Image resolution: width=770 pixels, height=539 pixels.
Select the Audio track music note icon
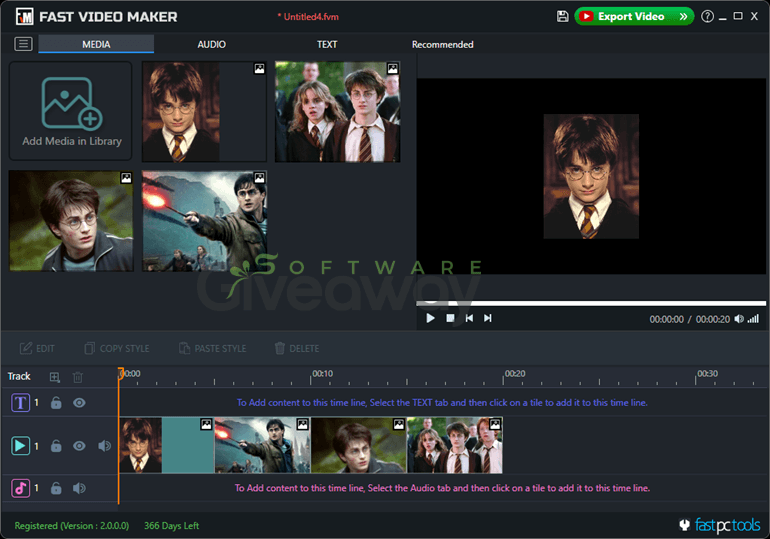tap(20, 488)
